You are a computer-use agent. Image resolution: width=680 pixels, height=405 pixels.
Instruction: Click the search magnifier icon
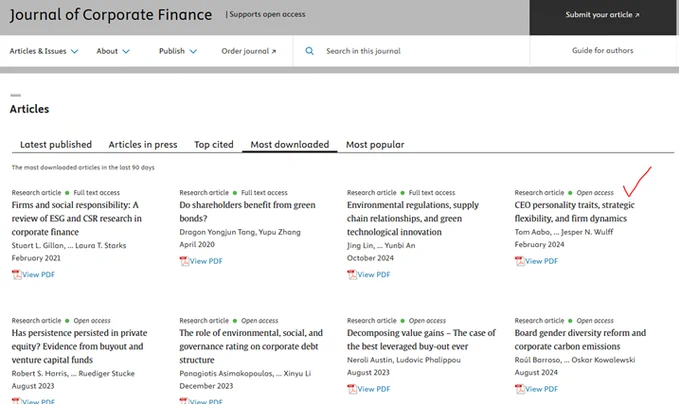pyautogui.click(x=309, y=51)
